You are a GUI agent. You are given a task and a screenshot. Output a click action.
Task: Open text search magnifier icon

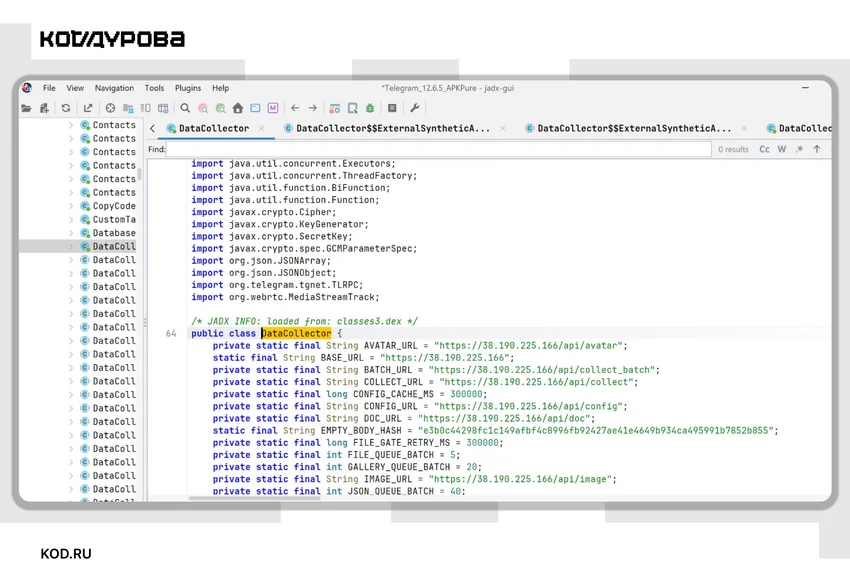click(185, 108)
